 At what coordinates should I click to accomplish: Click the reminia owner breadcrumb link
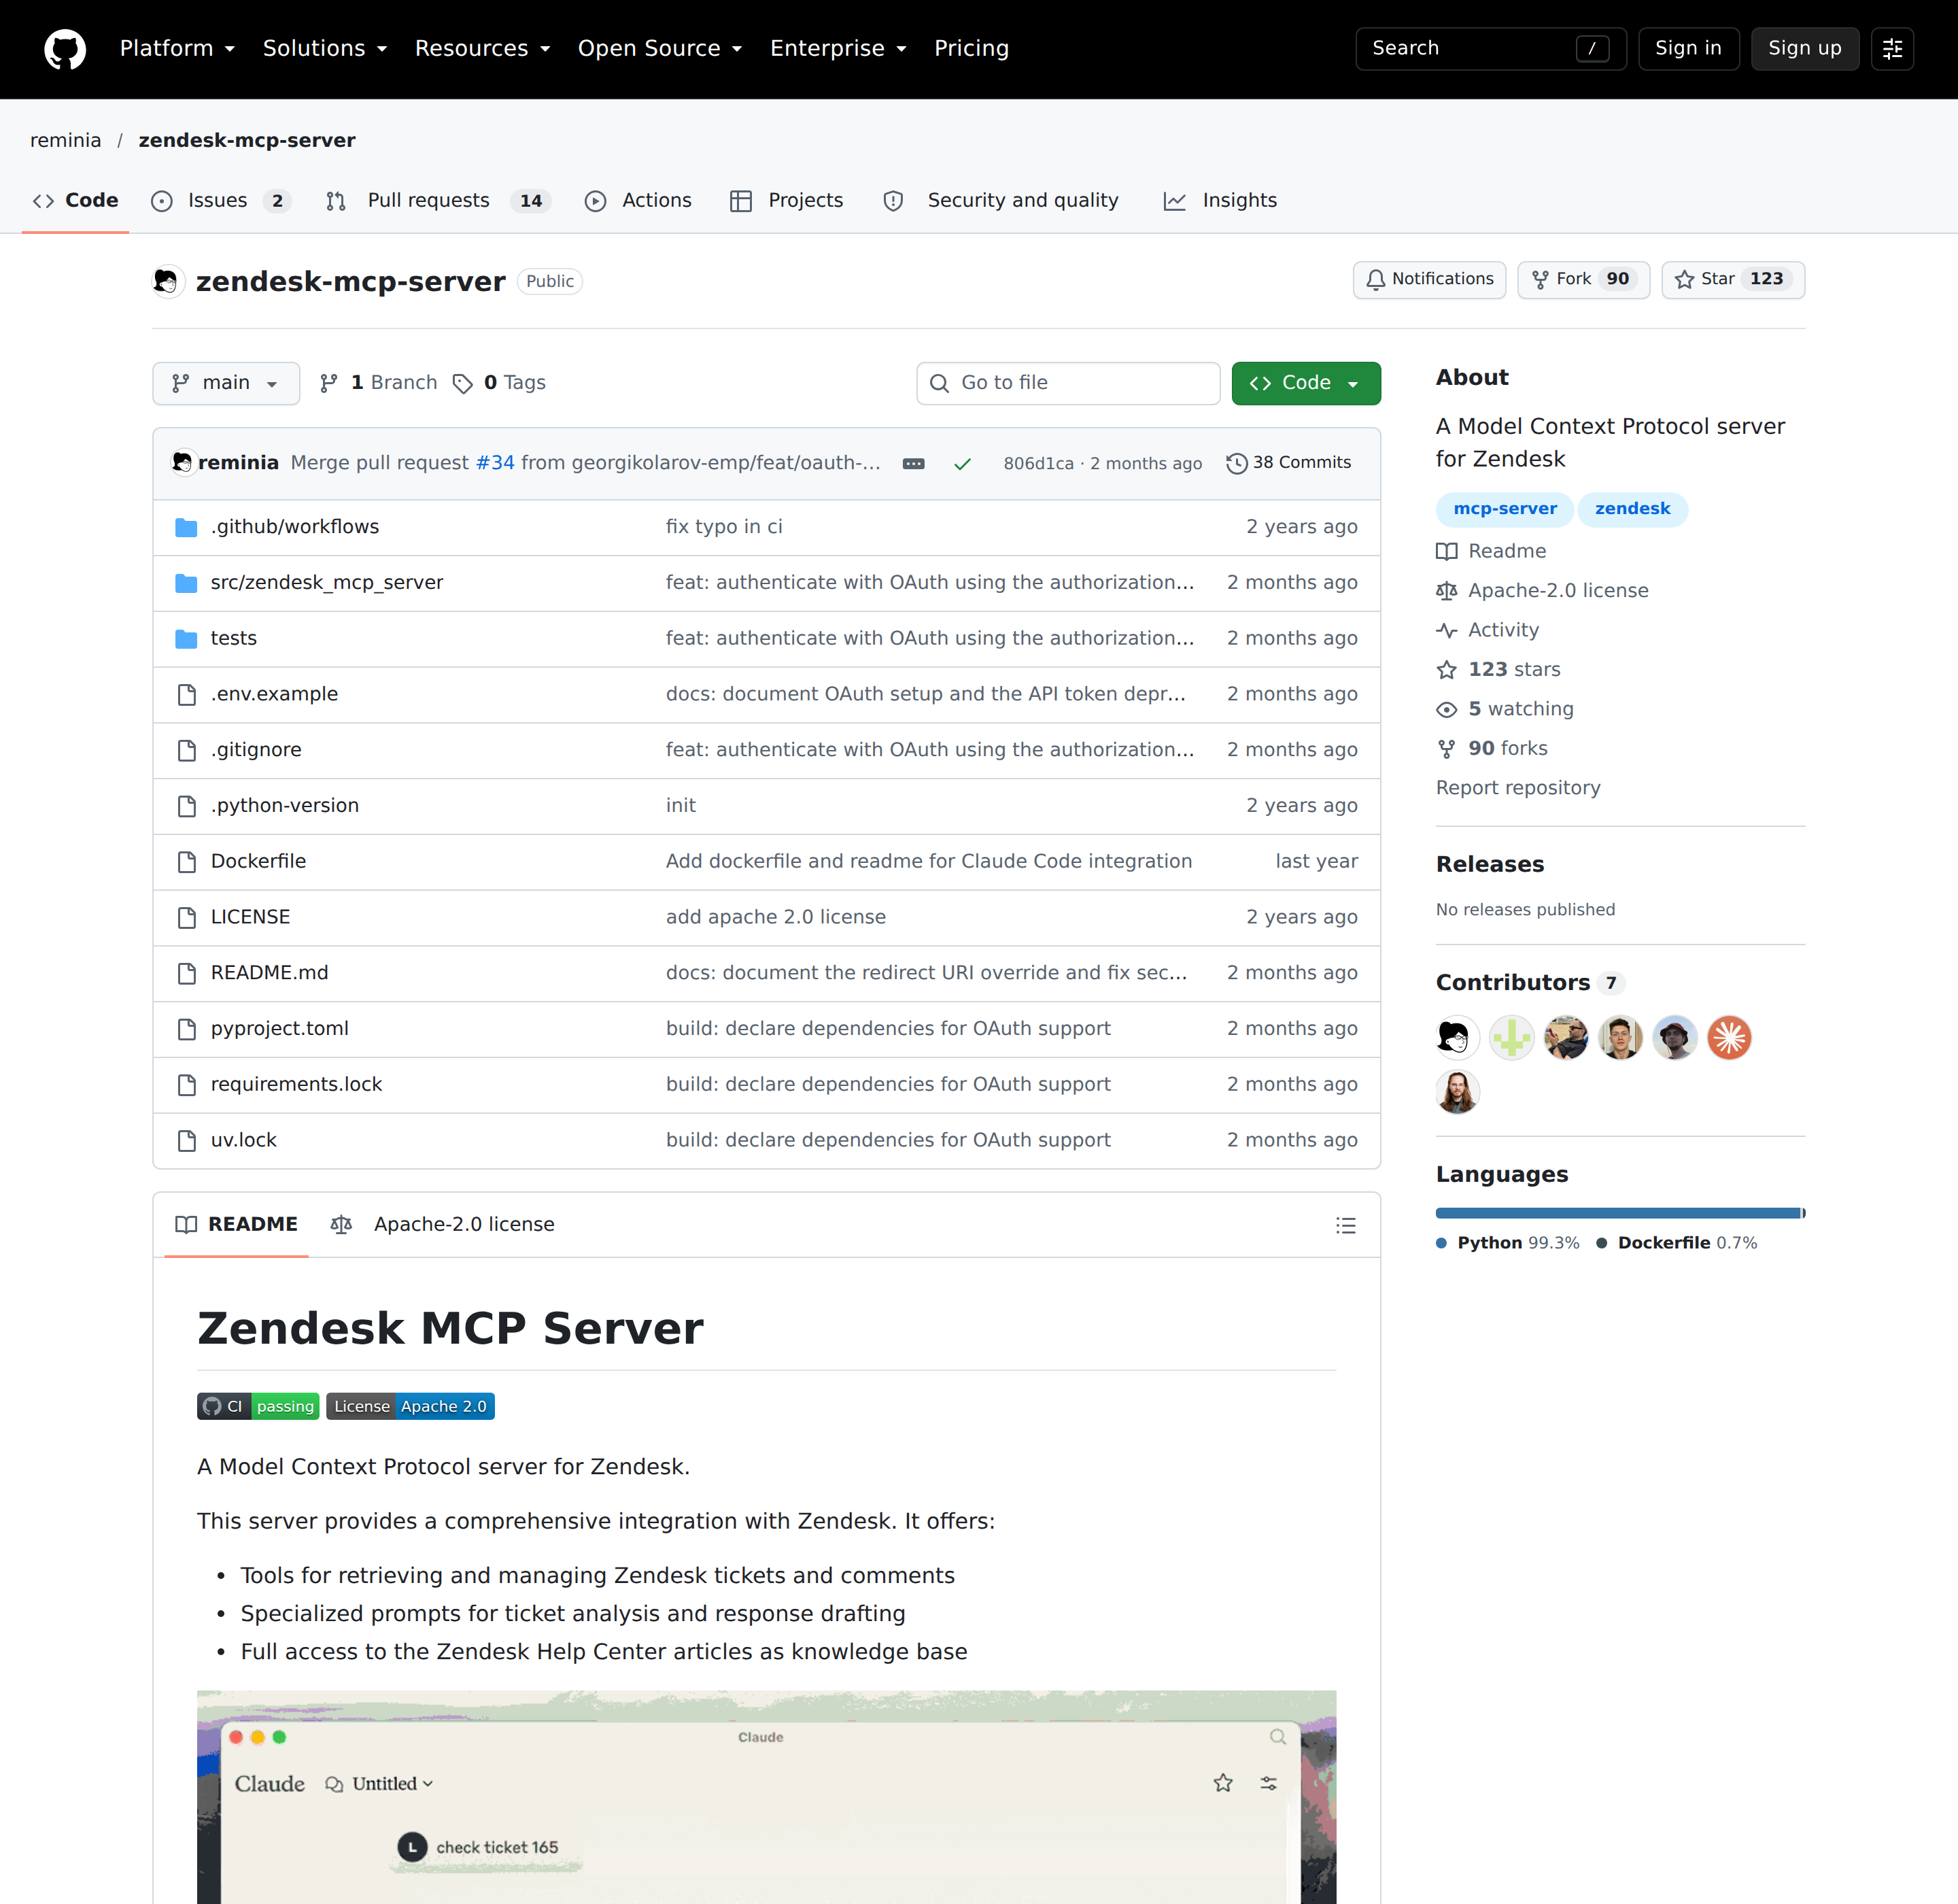[x=66, y=141]
